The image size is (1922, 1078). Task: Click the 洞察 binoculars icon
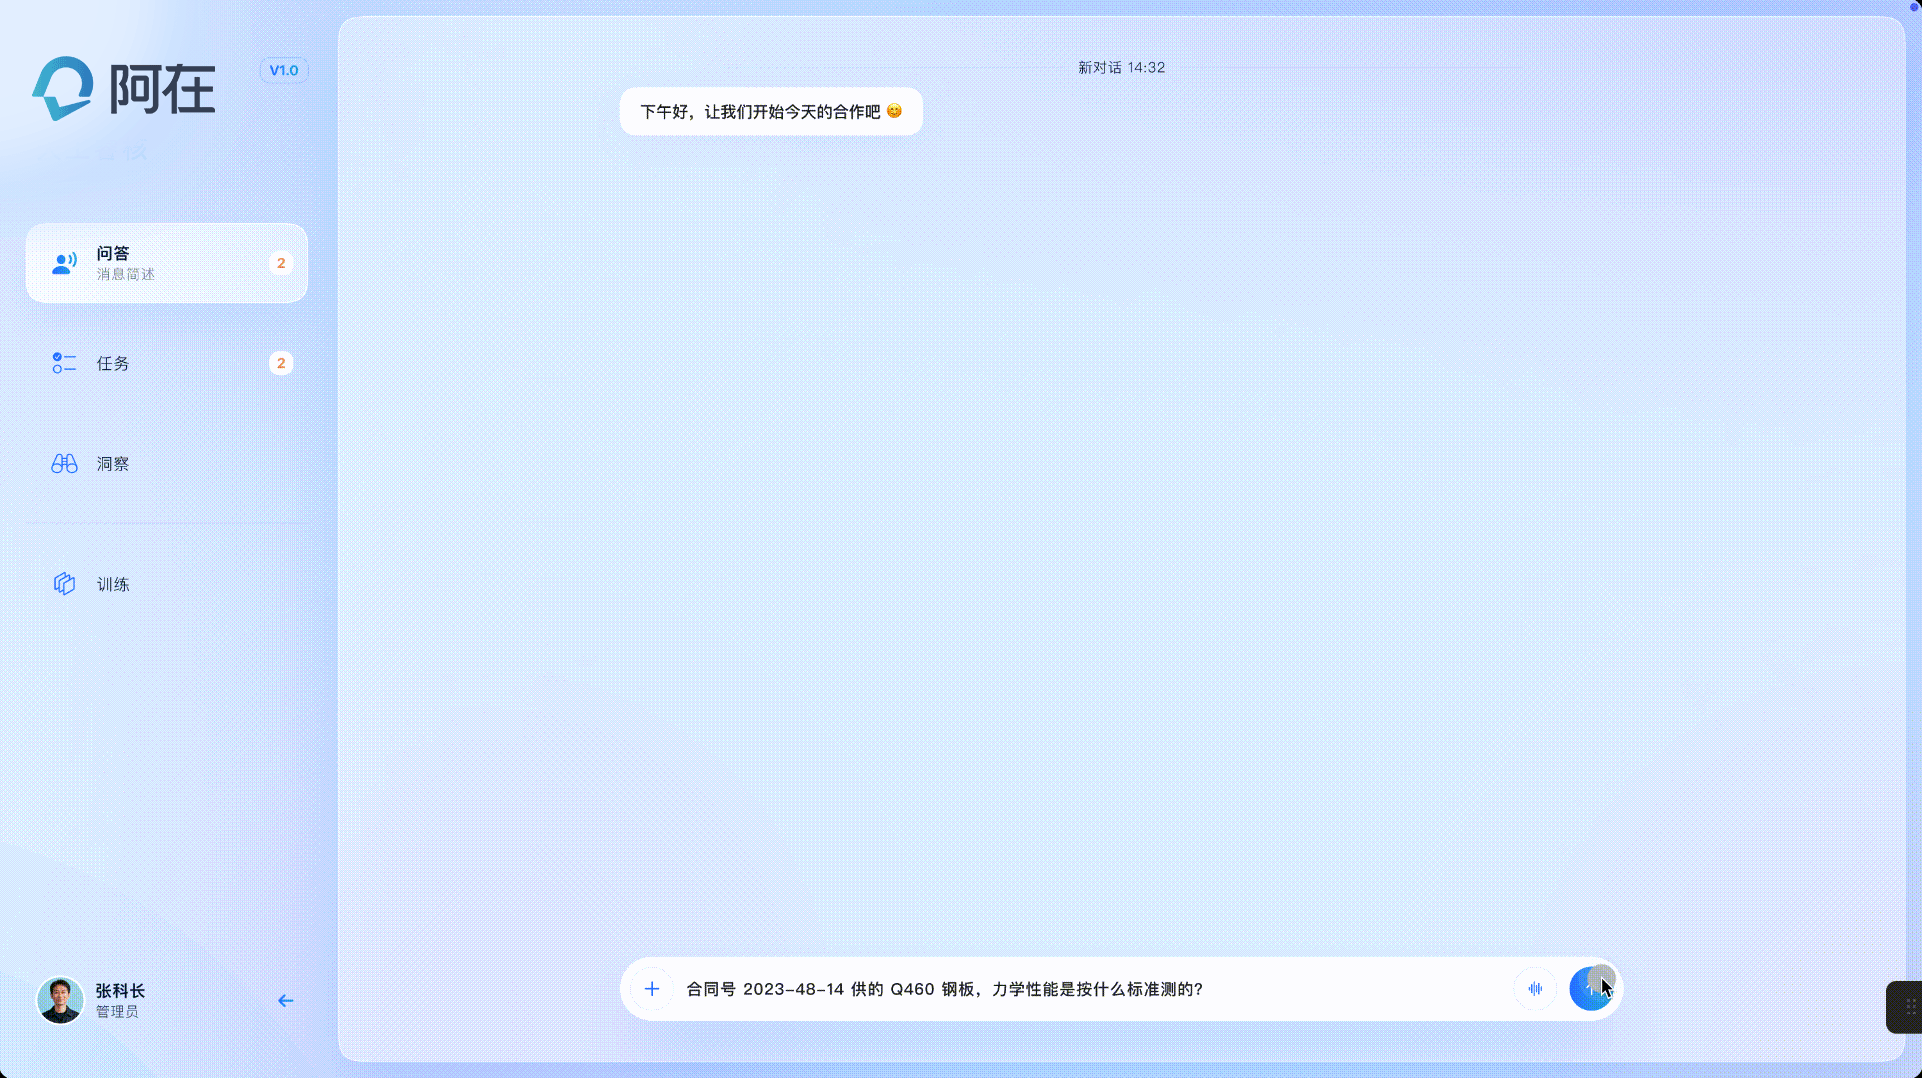click(x=64, y=464)
